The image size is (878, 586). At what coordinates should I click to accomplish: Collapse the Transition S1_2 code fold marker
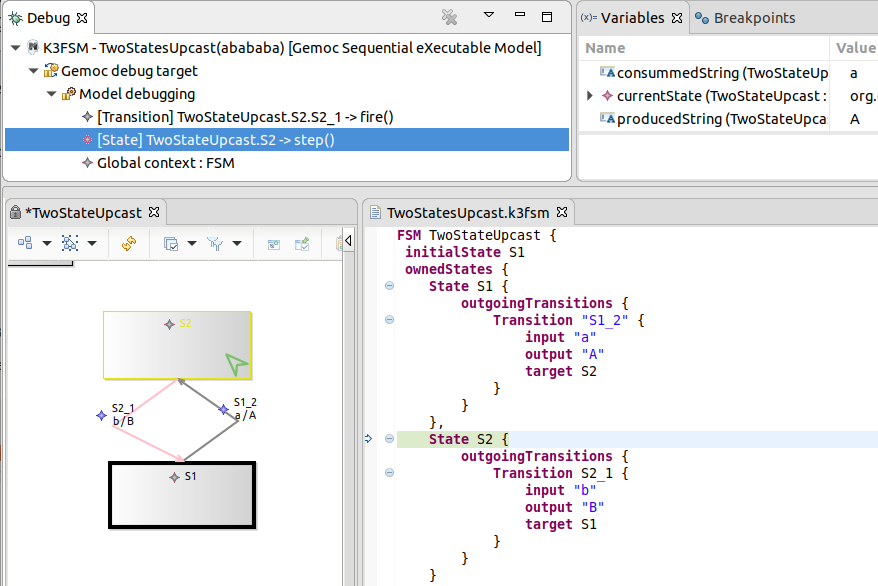(388, 320)
